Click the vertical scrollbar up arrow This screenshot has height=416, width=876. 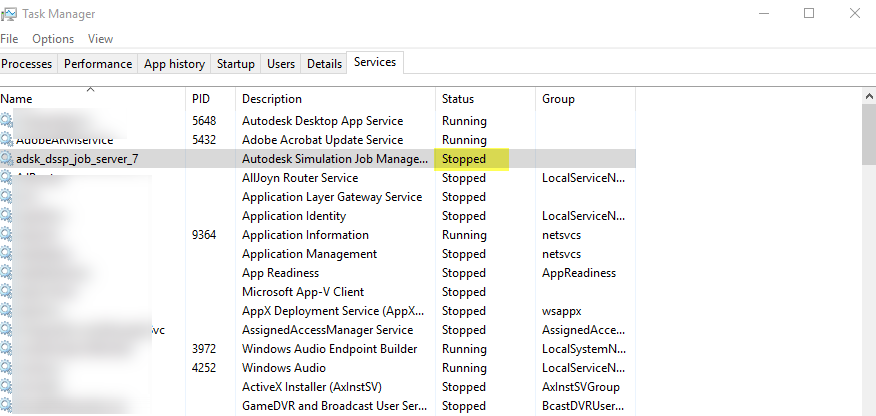coord(868,96)
